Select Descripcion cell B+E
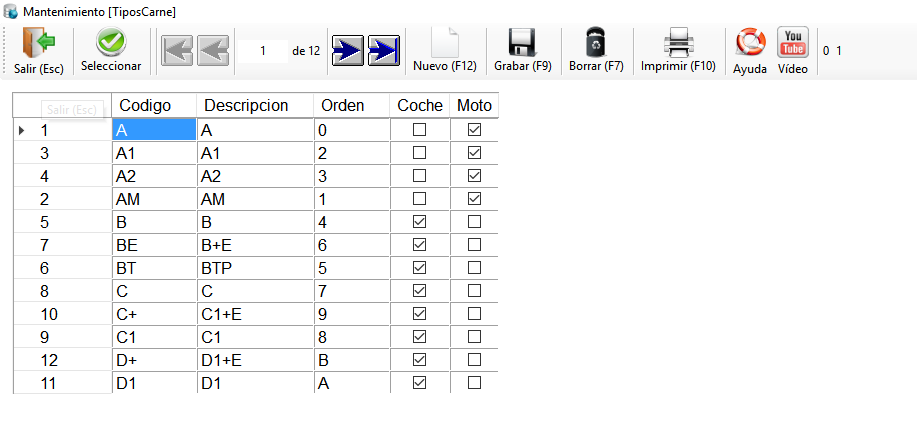917x421 pixels. click(255, 244)
